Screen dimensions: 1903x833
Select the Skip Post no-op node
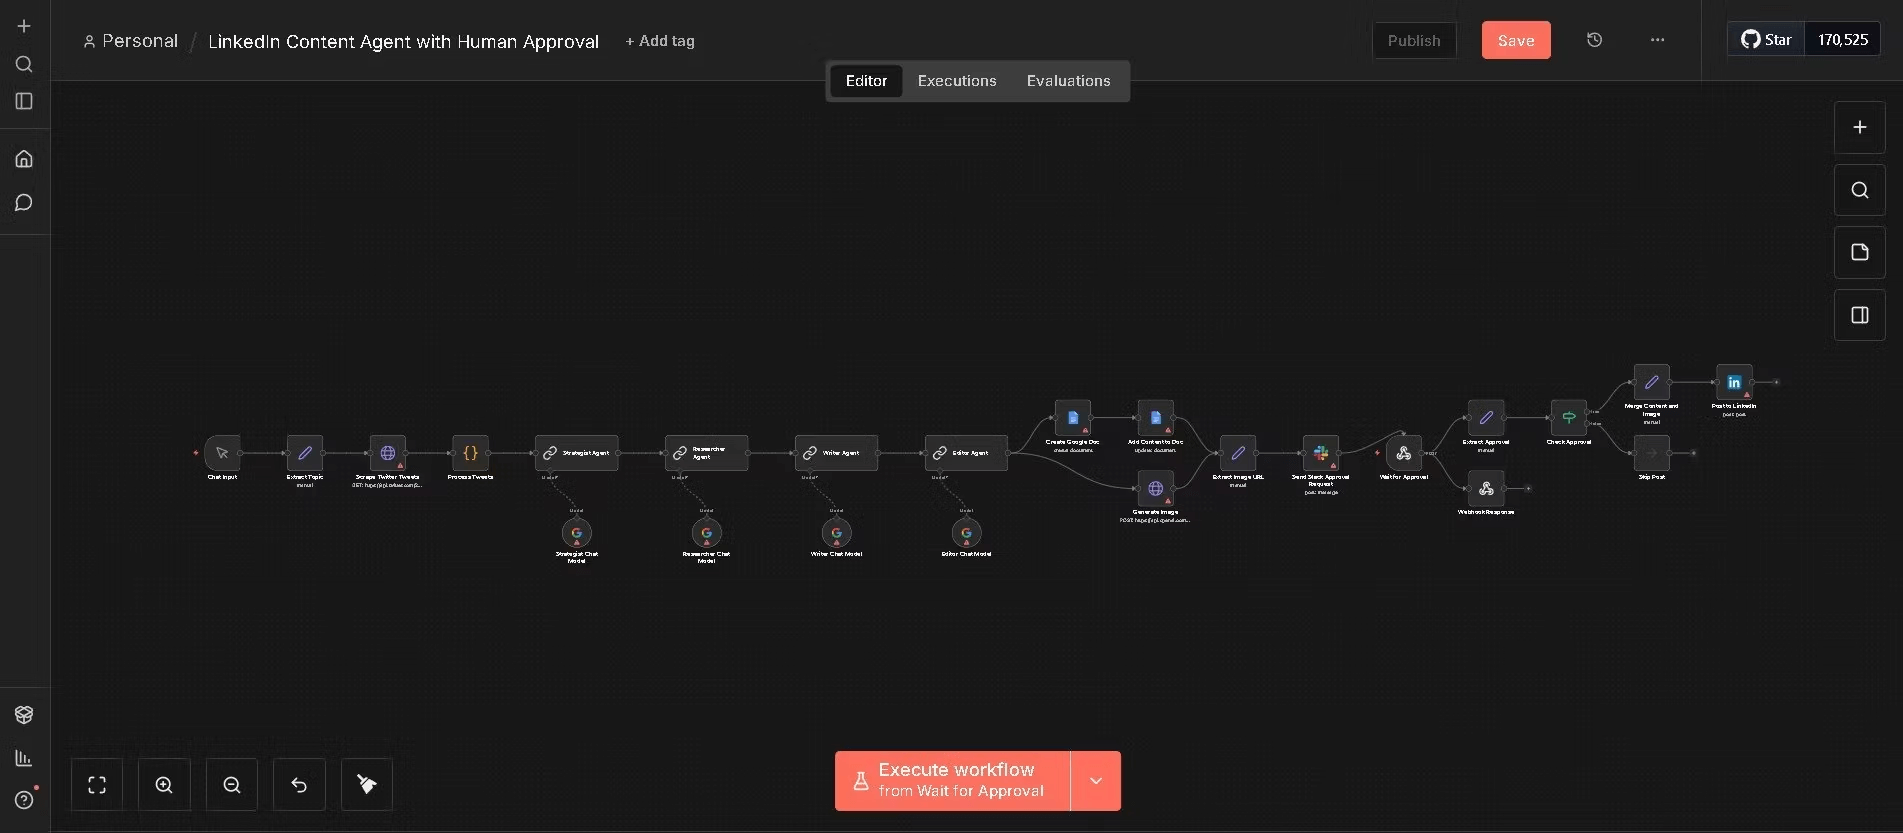coord(1652,453)
